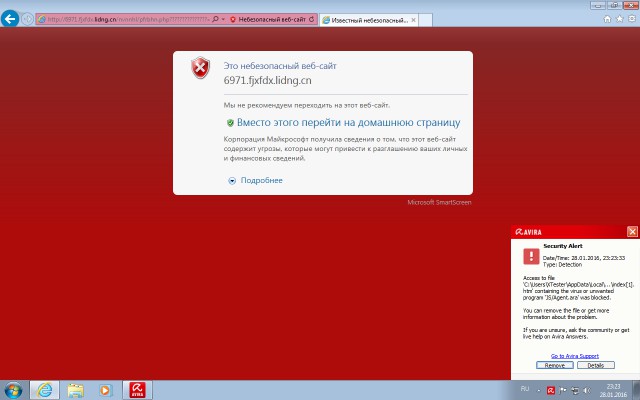Open the Home page icon

[x=607, y=19]
